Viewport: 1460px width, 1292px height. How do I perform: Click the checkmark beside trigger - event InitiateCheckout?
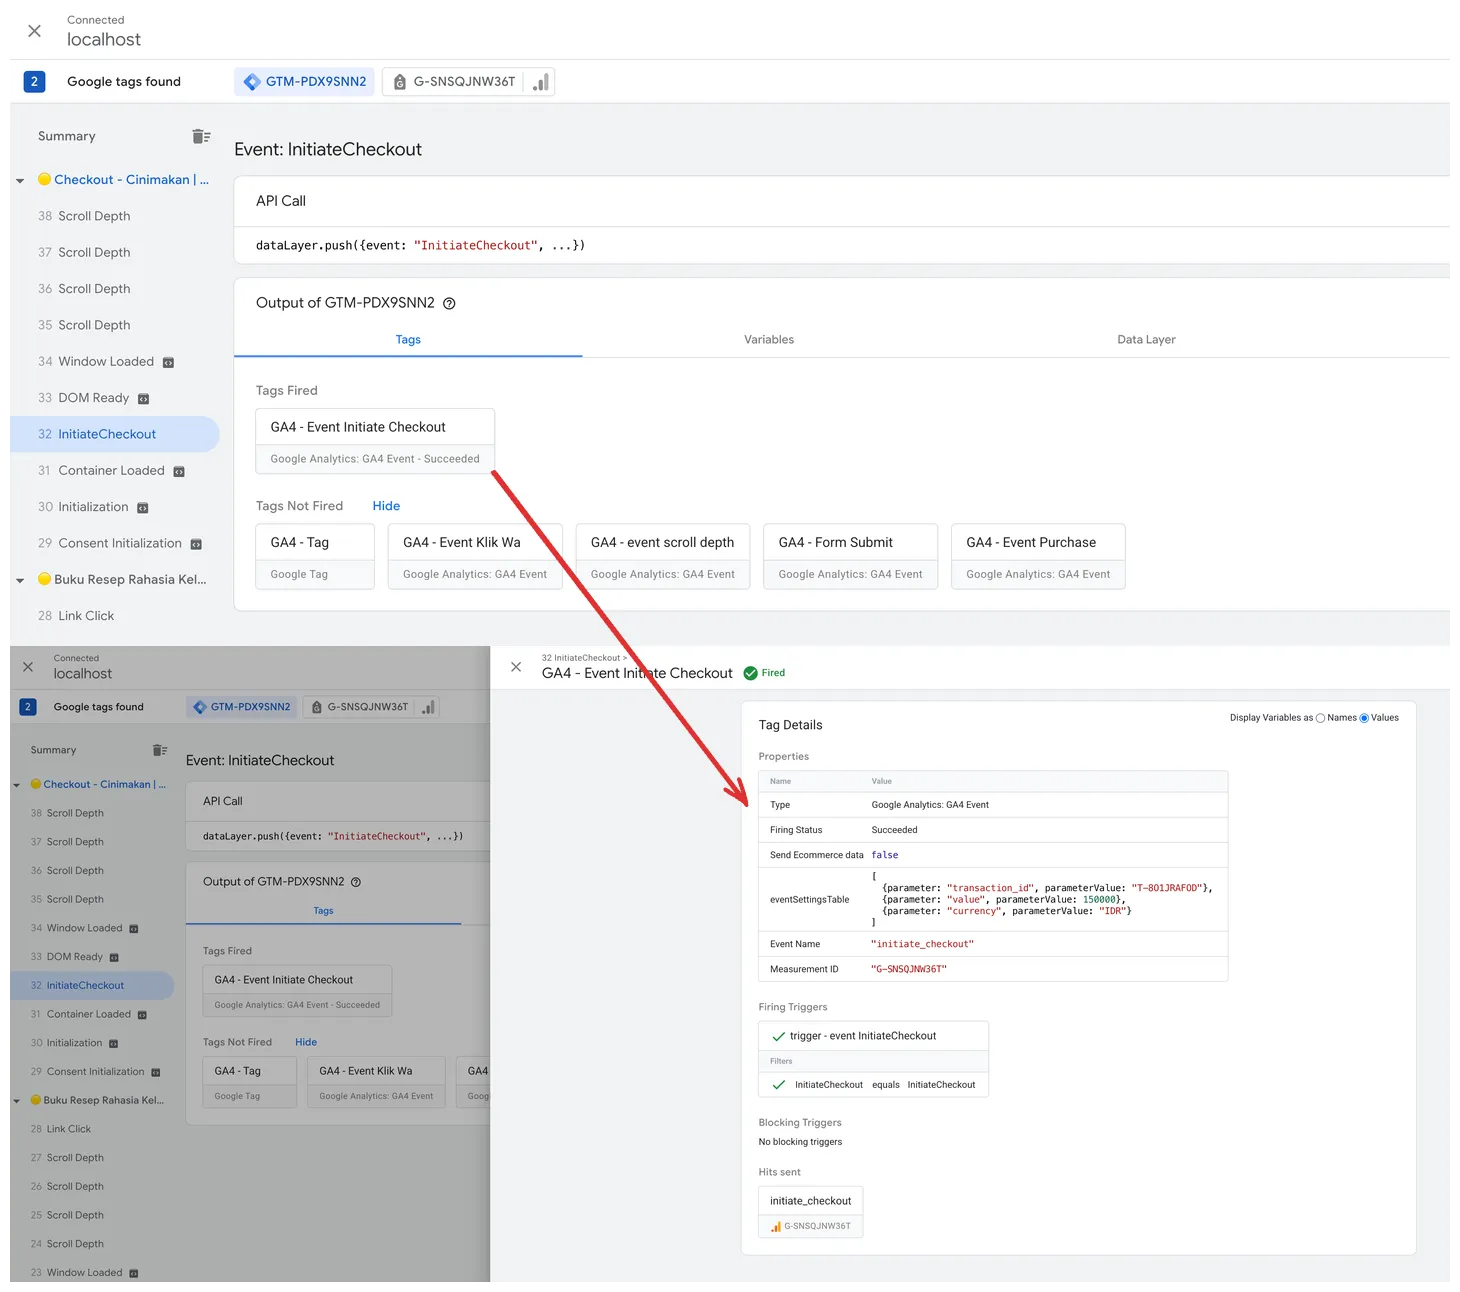(779, 1037)
